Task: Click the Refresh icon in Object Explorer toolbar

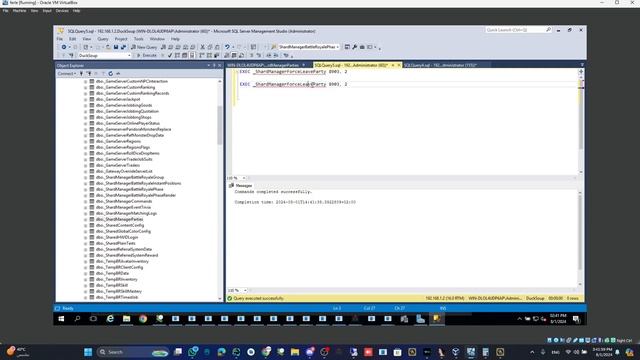Action: [x=111, y=73]
